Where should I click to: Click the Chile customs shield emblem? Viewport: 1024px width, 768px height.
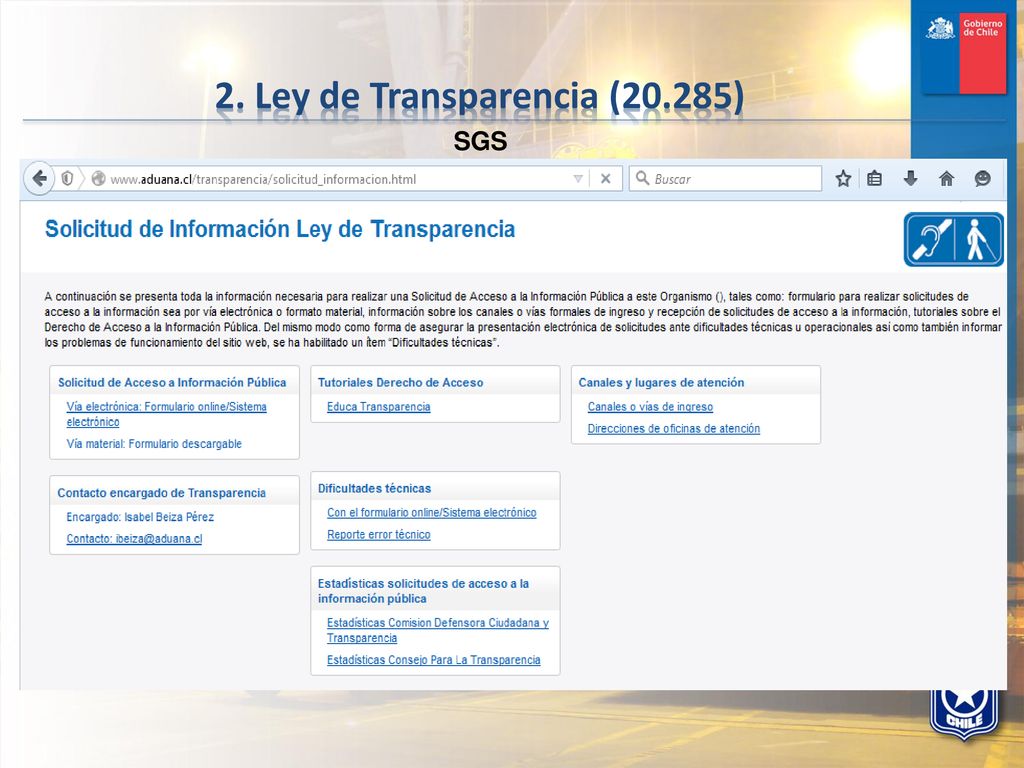click(964, 715)
